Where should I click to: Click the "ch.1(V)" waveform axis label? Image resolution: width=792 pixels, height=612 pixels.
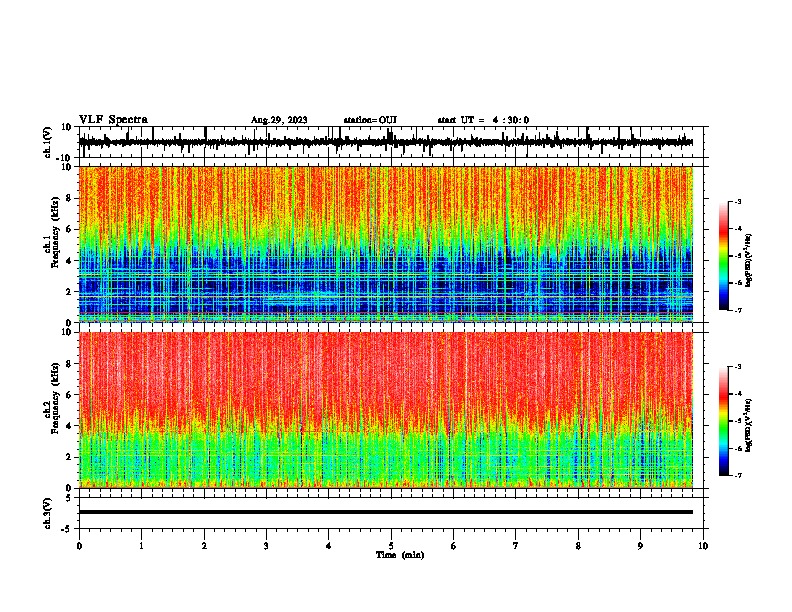(x=48, y=142)
